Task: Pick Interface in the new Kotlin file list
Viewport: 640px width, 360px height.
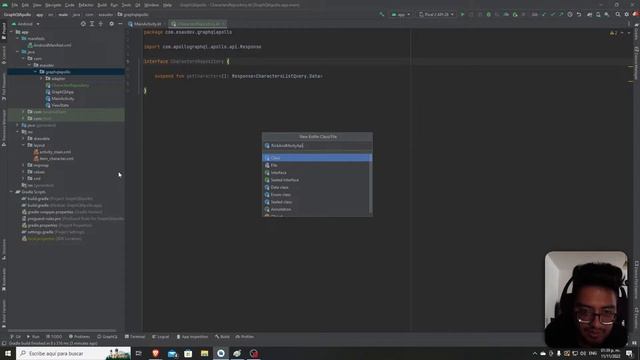Action: [317, 173]
